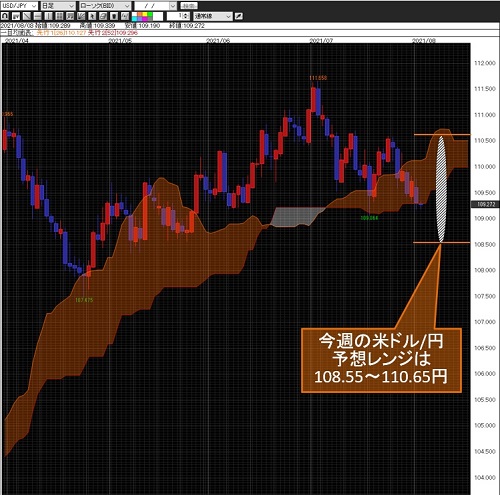The image size is (500, 495).
Task: Select the eraser tool icon
Action: [103, 16]
